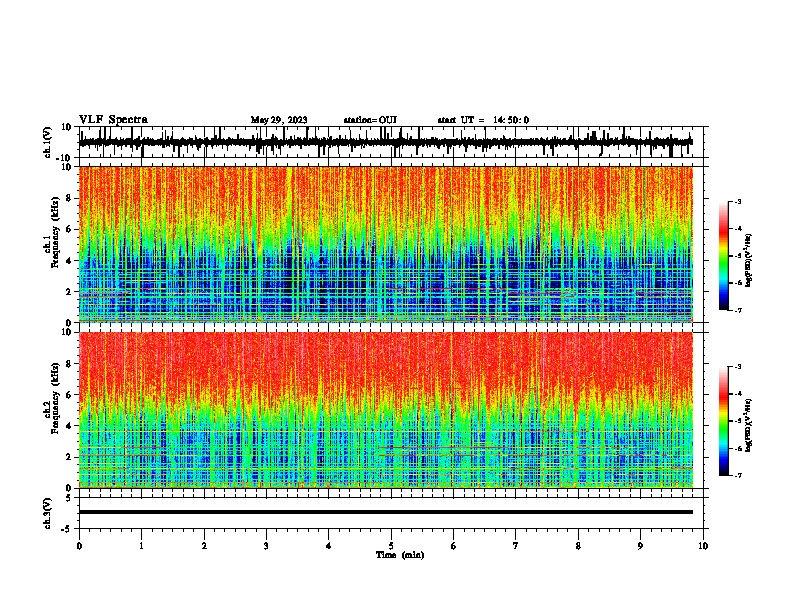Click the ch.1 voltage waveform trace
The width and height of the screenshot is (792, 612).
386,142
